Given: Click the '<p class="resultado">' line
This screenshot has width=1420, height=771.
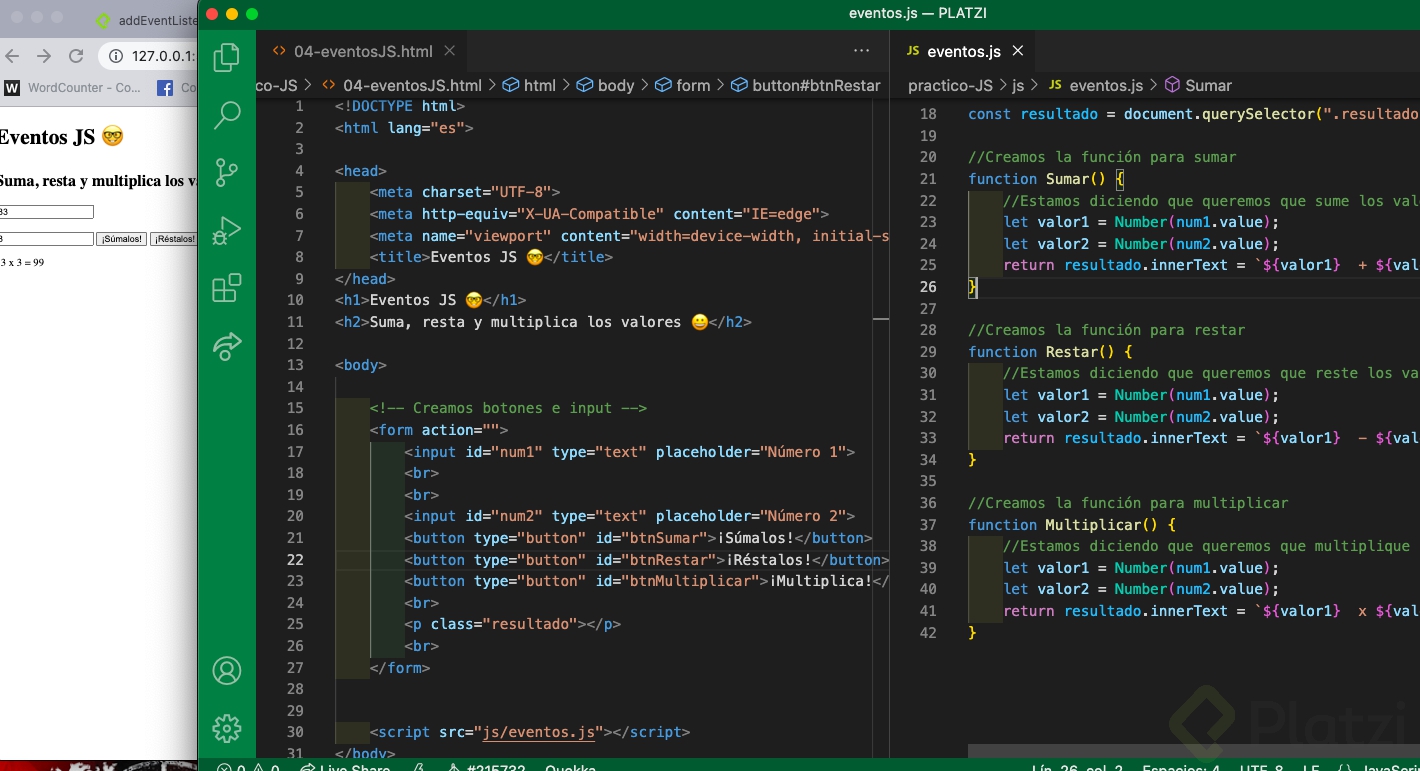Looking at the screenshot, I should click(x=513, y=624).
